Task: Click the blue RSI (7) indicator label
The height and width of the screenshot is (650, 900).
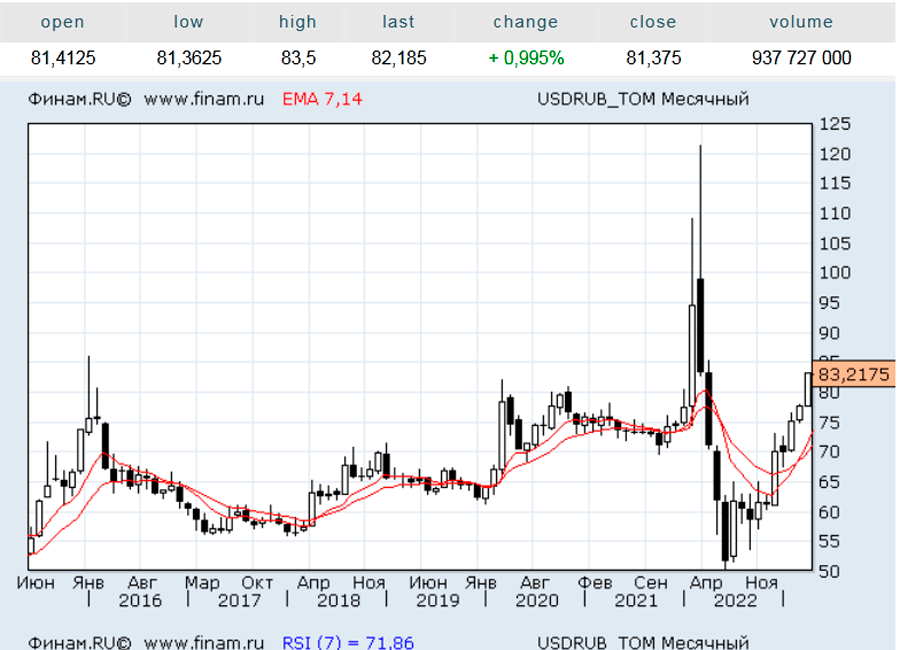Action: point(348,642)
